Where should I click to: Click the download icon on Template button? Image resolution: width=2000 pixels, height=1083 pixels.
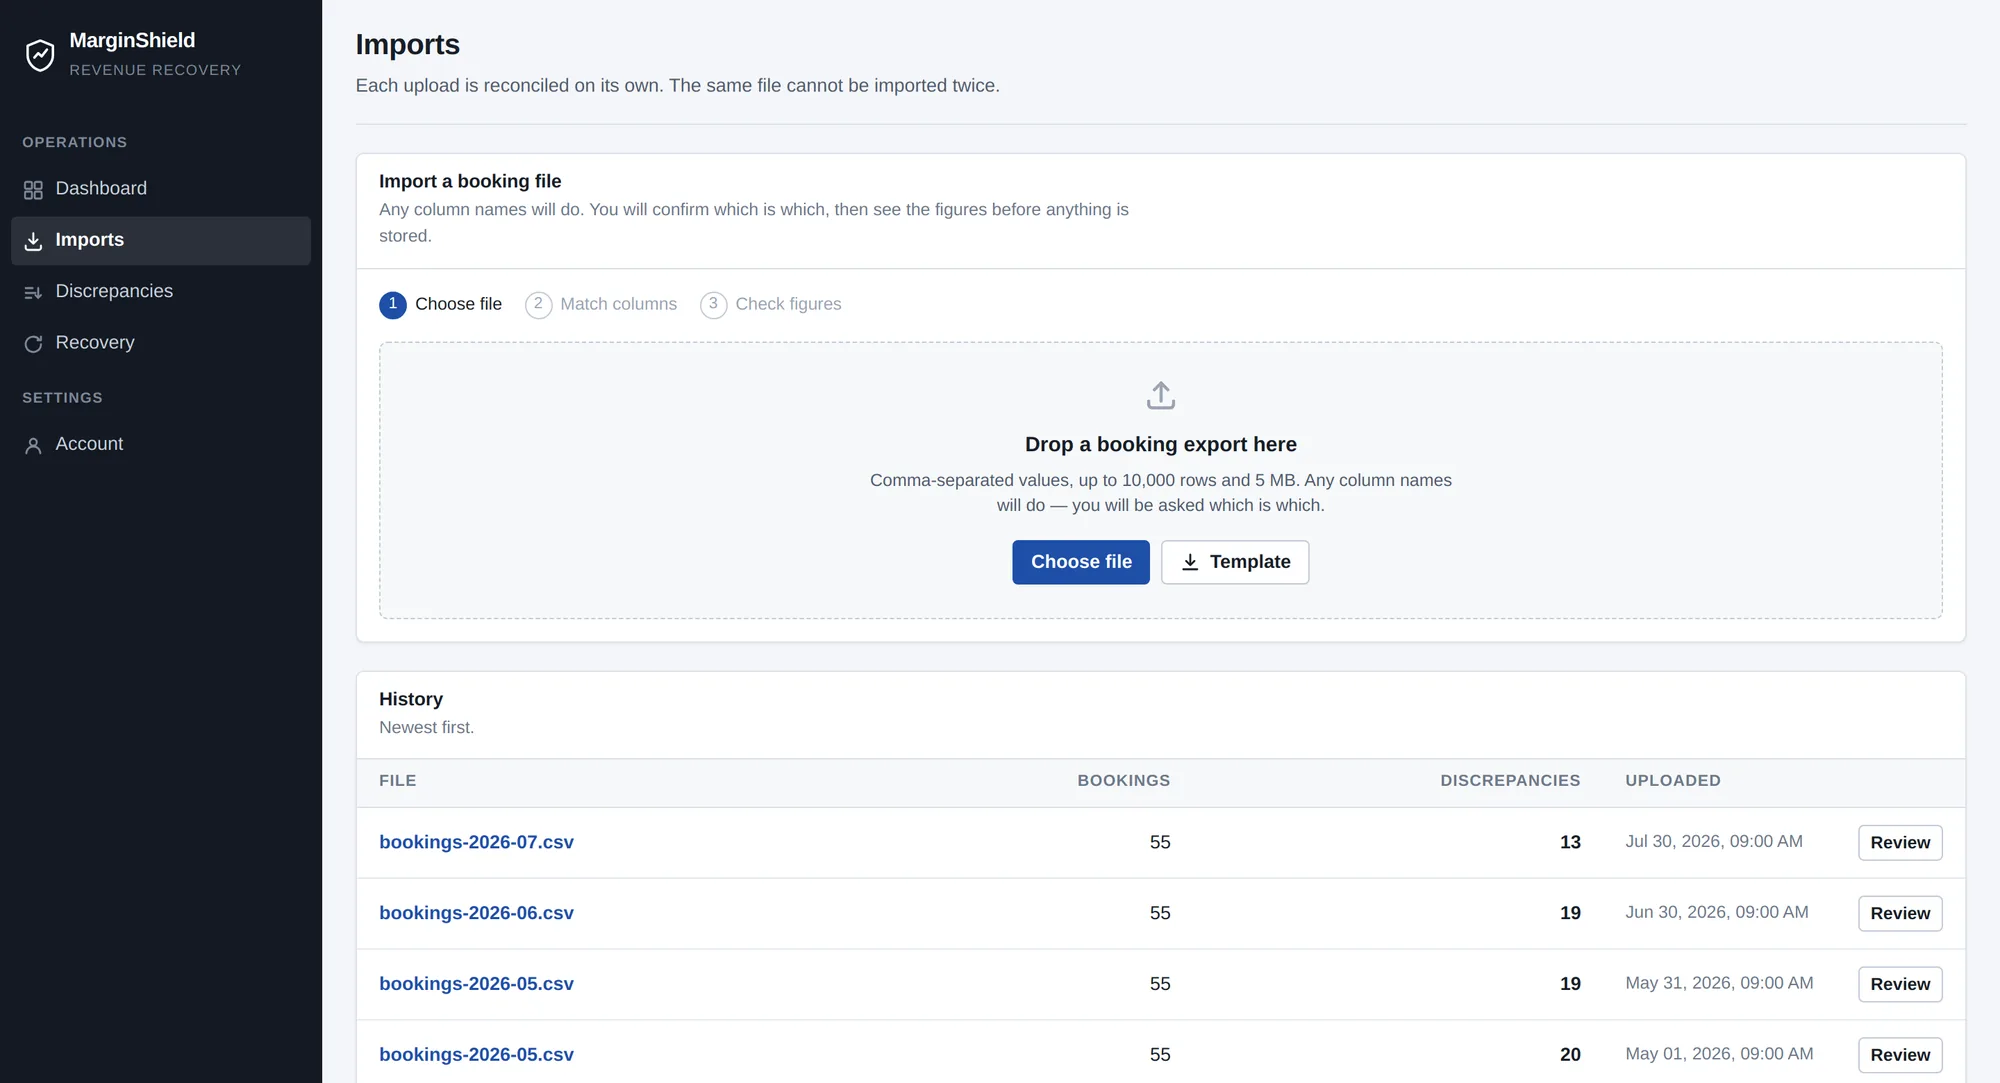[x=1190, y=562]
